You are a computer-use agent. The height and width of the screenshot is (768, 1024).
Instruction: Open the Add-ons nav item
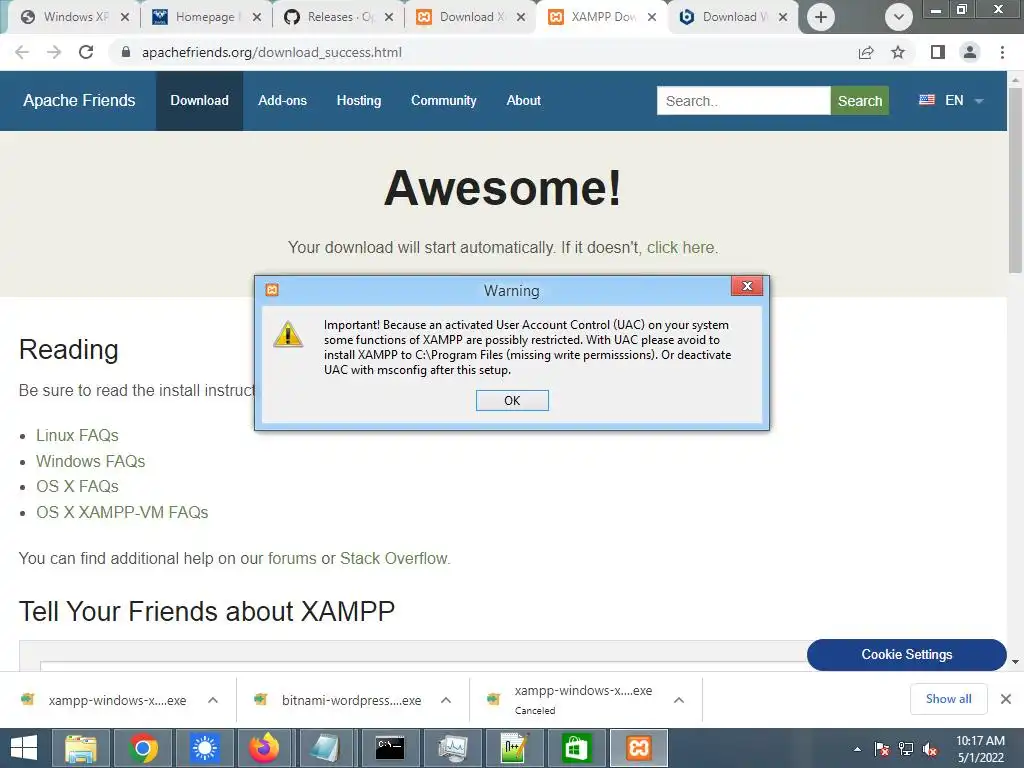[x=282, y=101]
